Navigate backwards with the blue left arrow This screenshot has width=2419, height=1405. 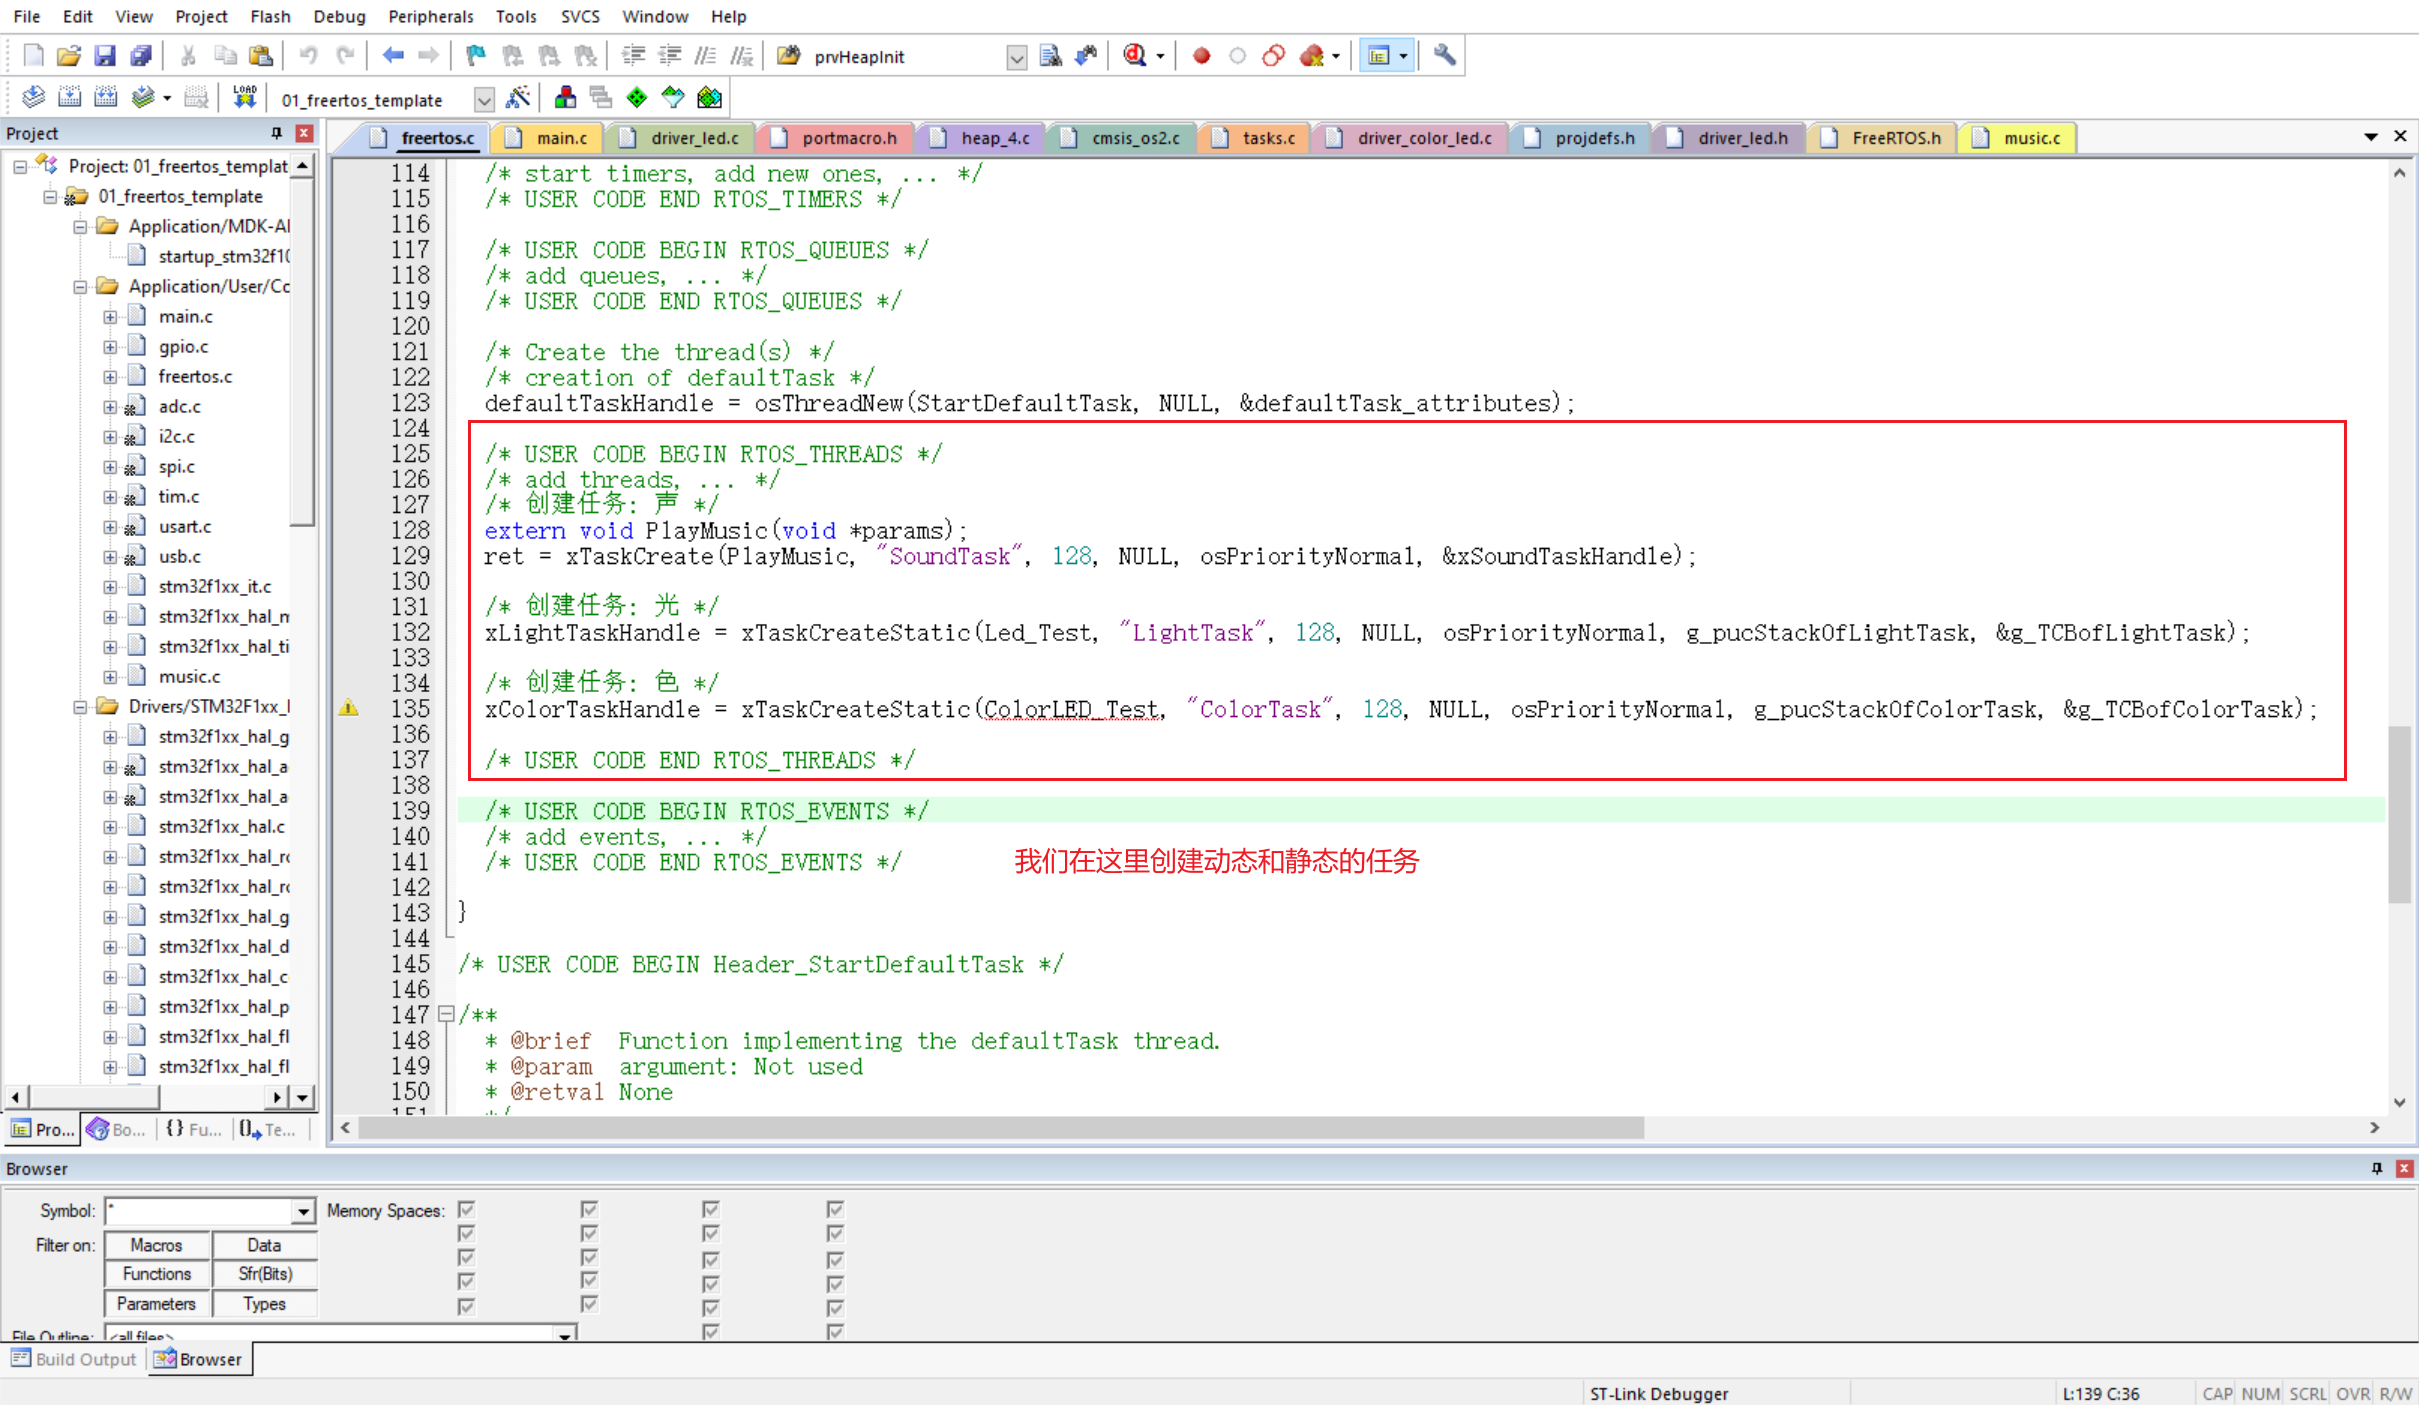393,56
